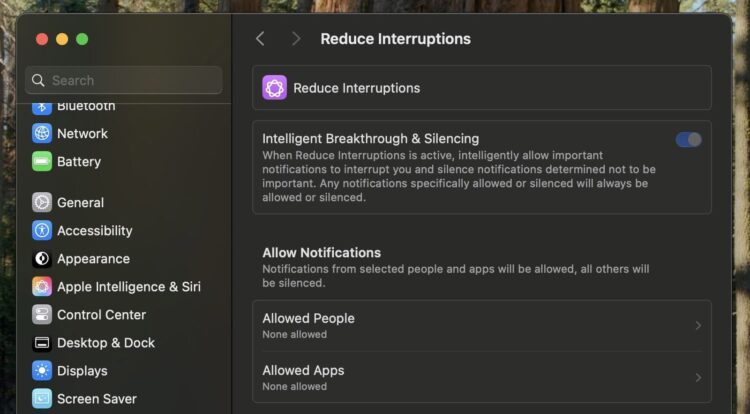Open Network settings pane

pyautogui.click(x=82, y=133)
